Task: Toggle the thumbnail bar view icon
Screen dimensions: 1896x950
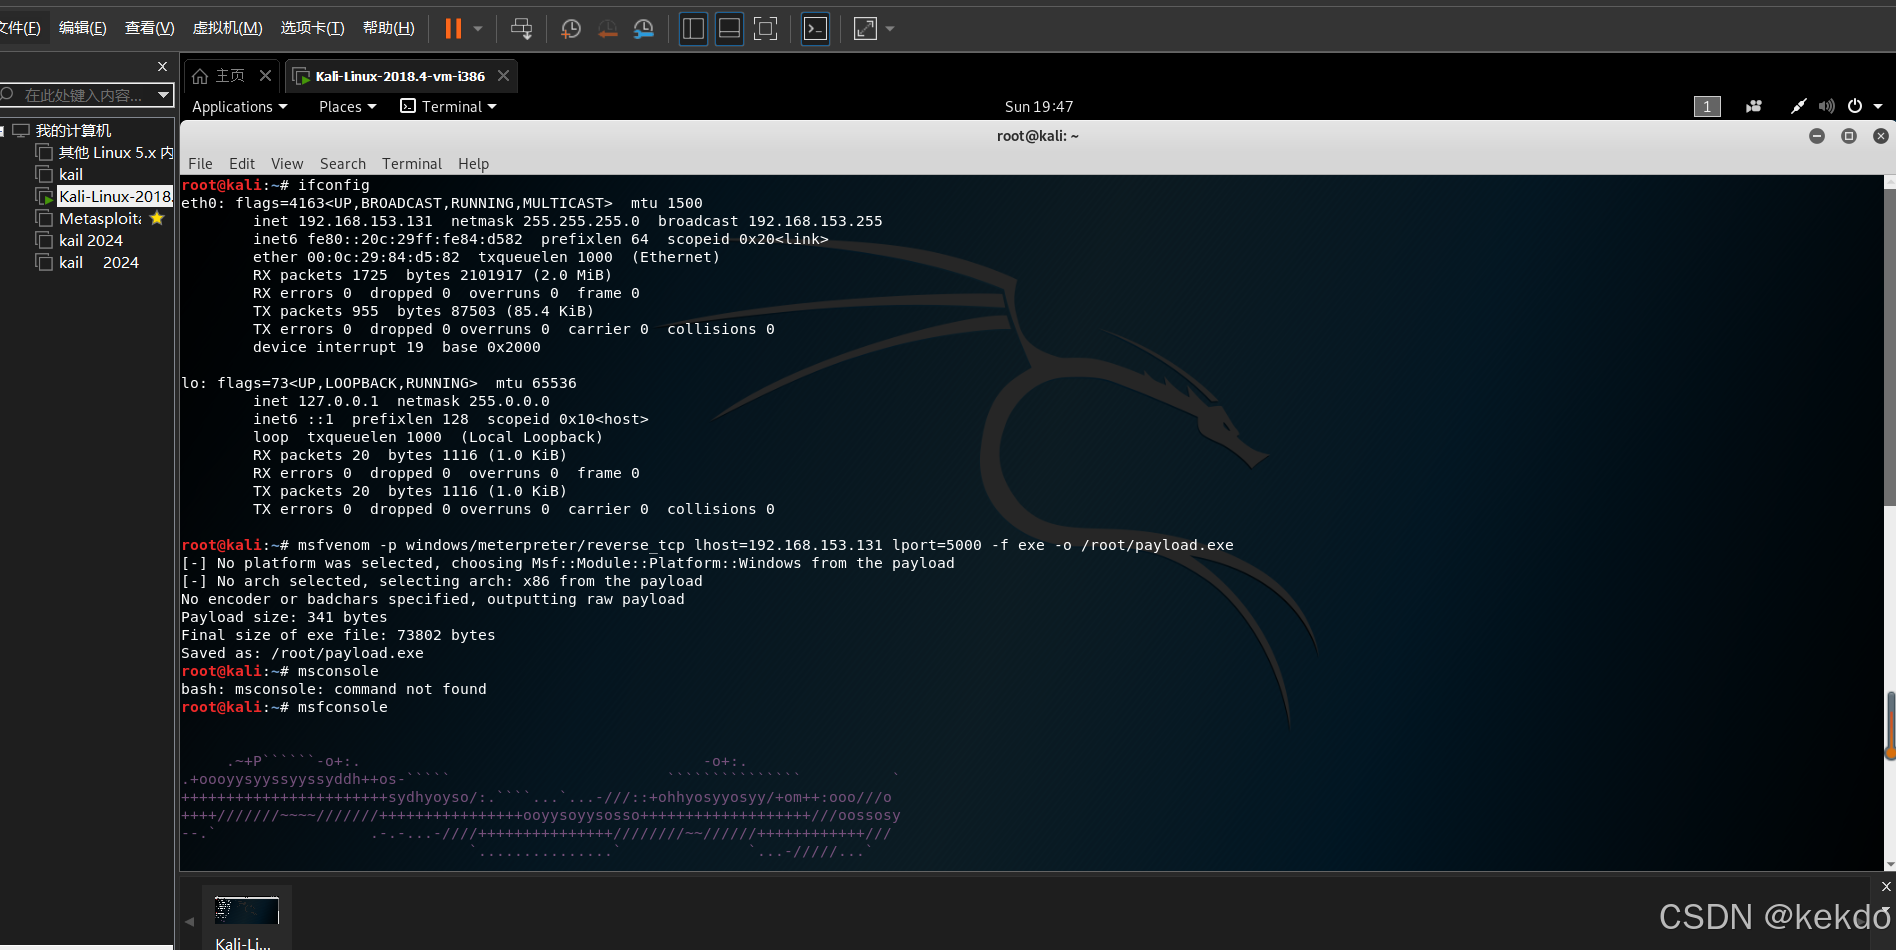Action: 730,29
